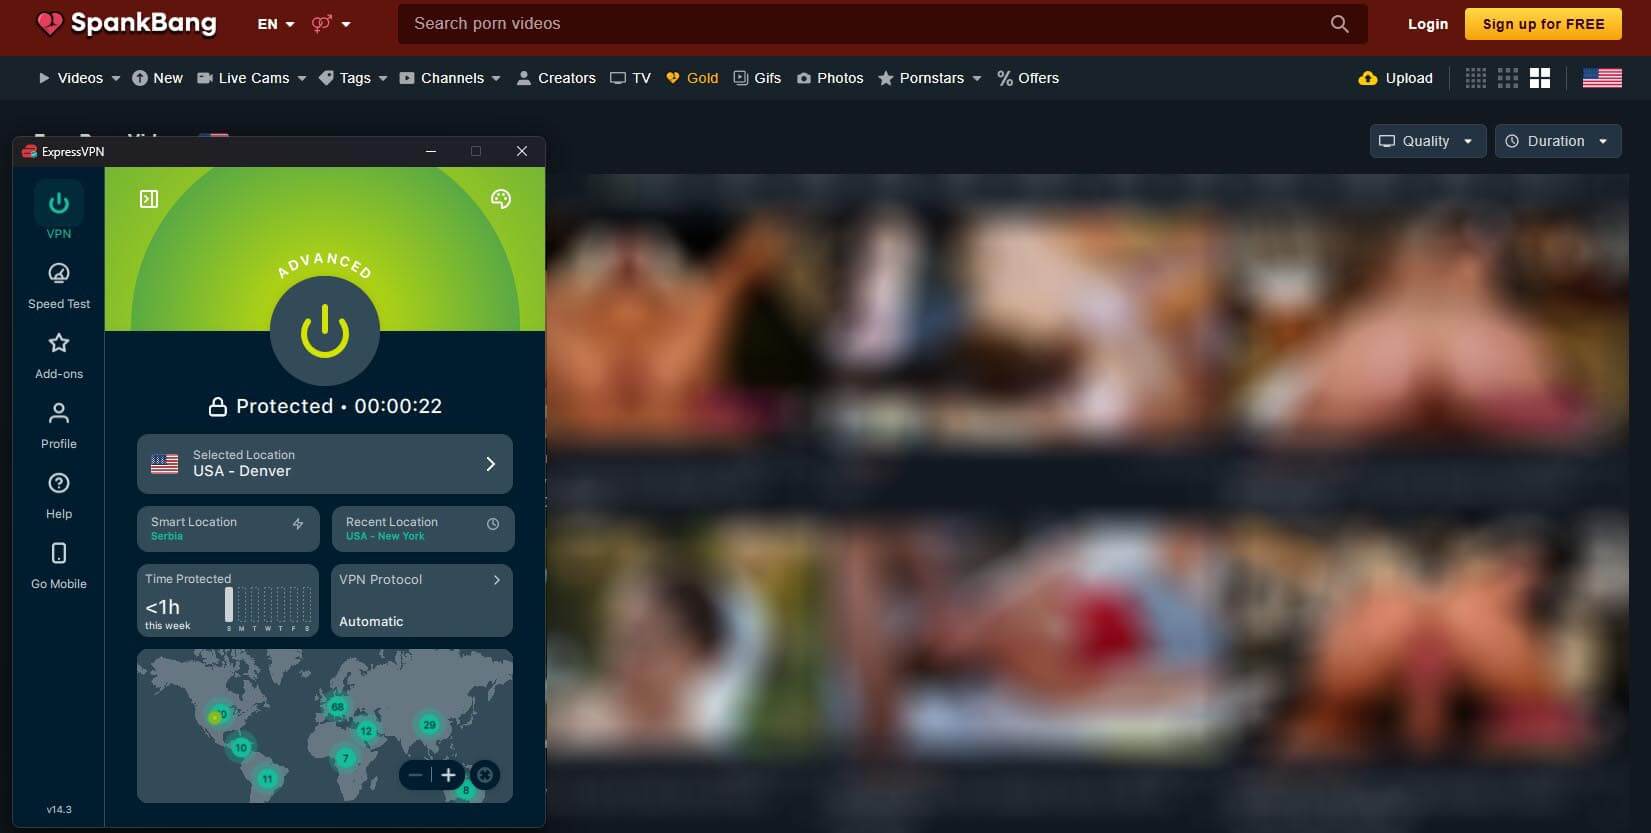Select the large thumbnail grid layout
This screenshot has width=1651, height=833.
point(1540,78)
